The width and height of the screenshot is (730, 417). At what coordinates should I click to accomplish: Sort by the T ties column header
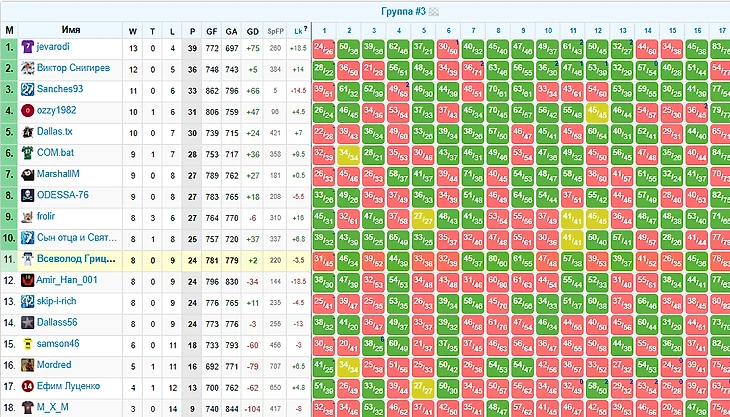click(153, 32)
